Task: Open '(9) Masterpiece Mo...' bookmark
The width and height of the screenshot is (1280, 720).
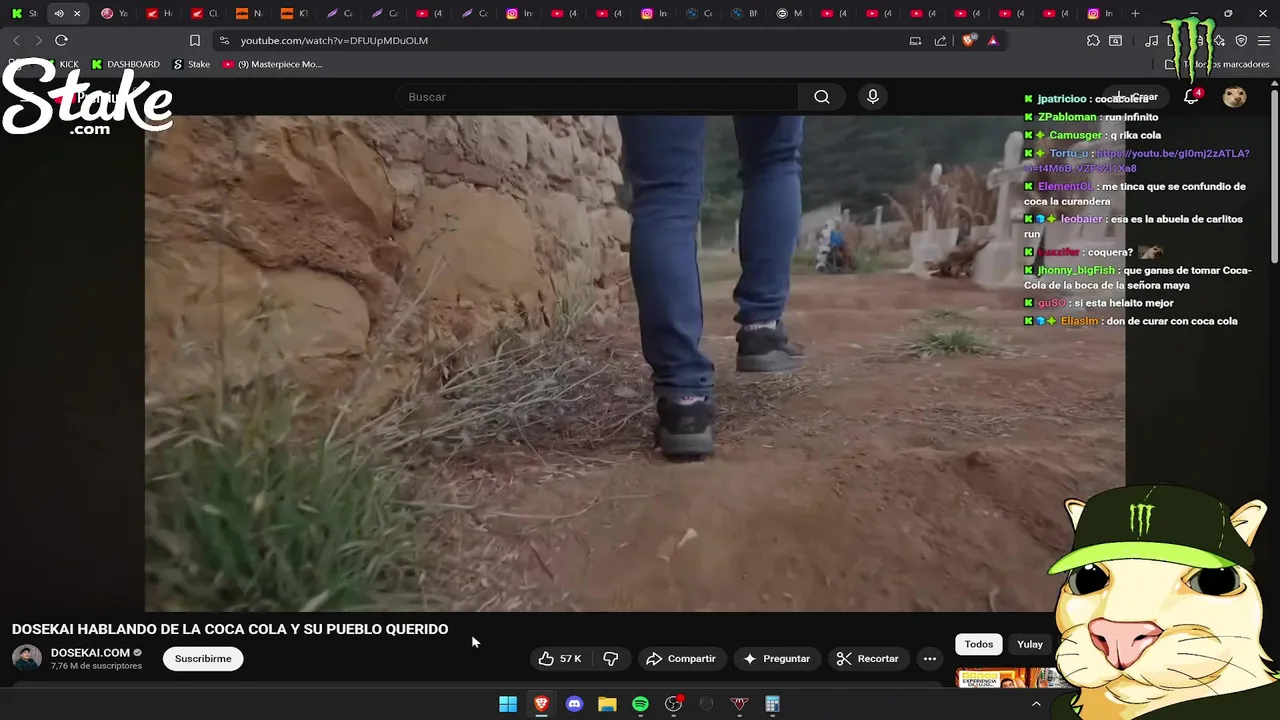Action: (x=272, y=64)
